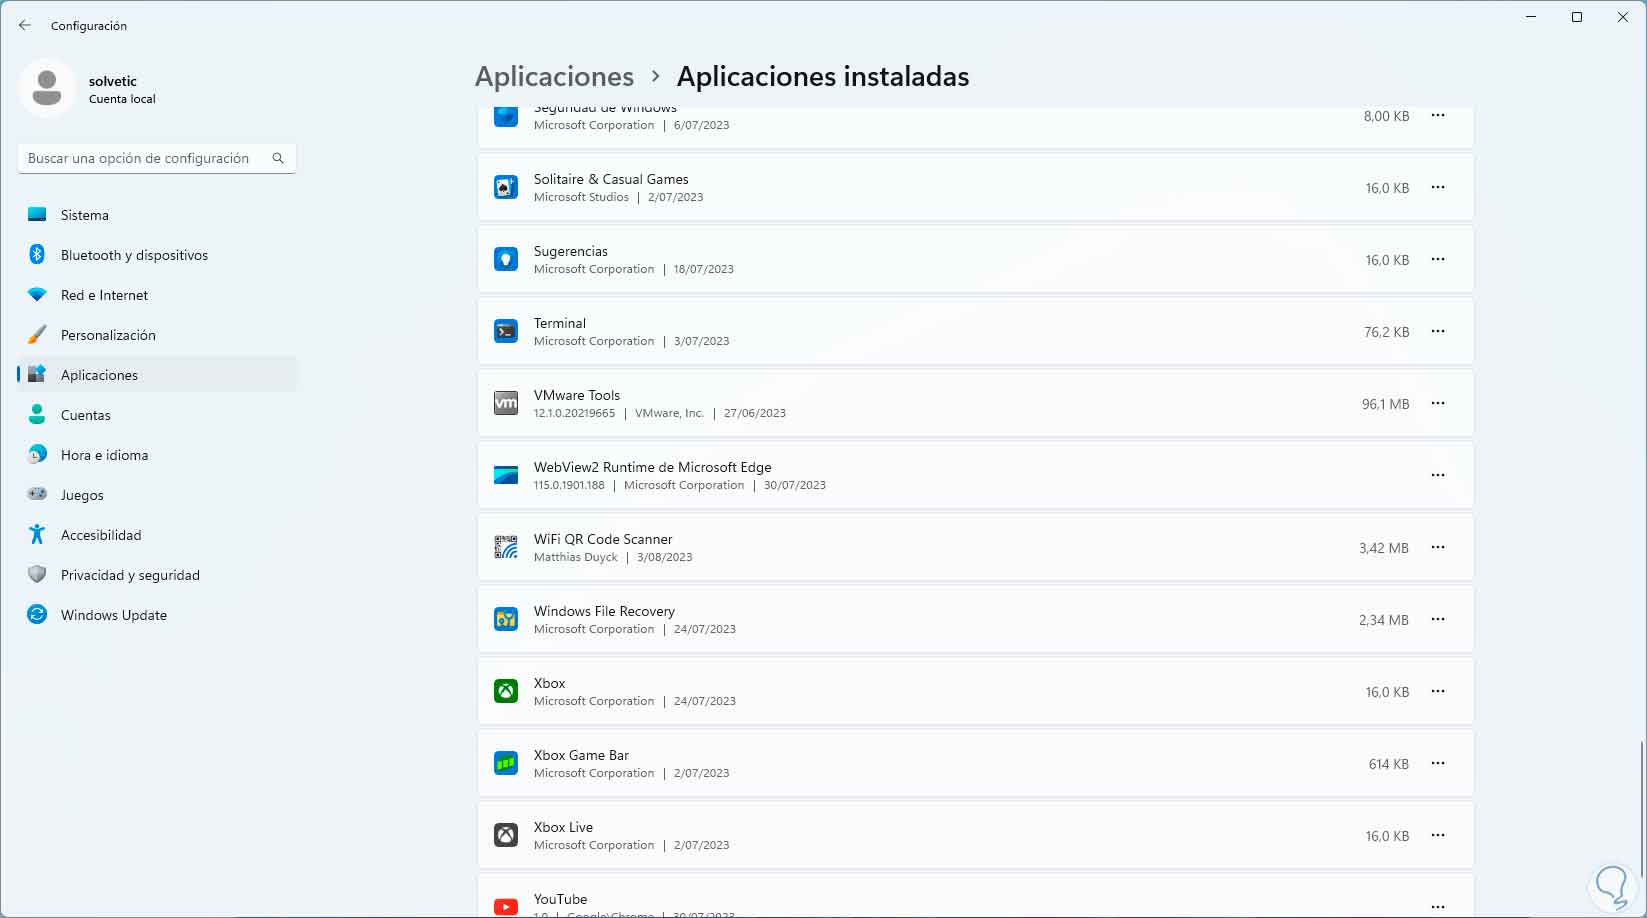Image resolution: width=1647 pixels, height=918 pixels.
Task: Click the Accesibilidad figure icon
Action: (x=37, y=535)
